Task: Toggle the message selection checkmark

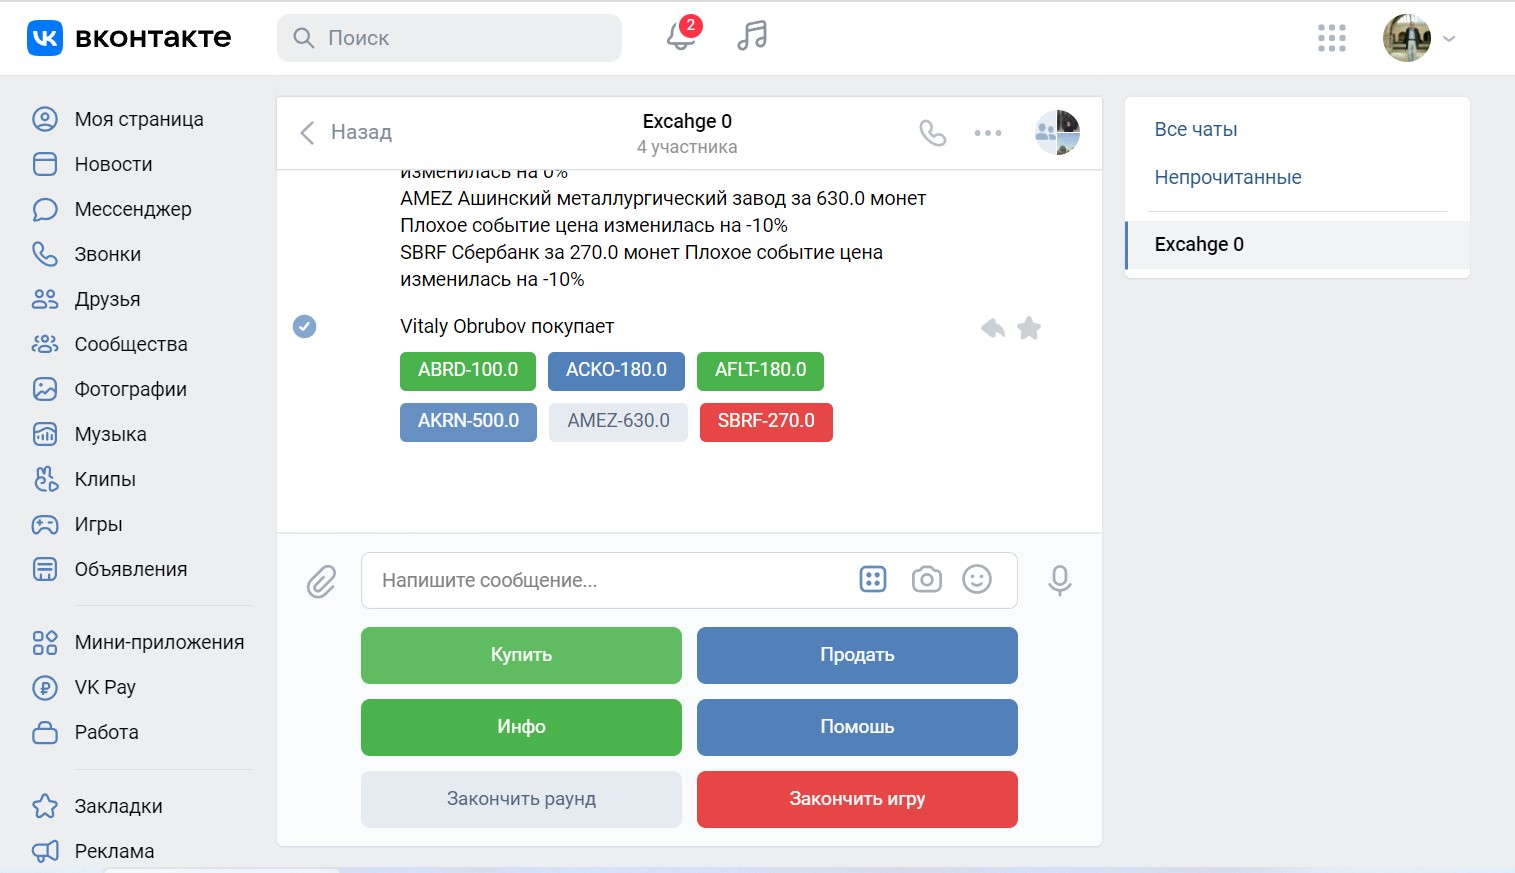Action: (304, 326)
